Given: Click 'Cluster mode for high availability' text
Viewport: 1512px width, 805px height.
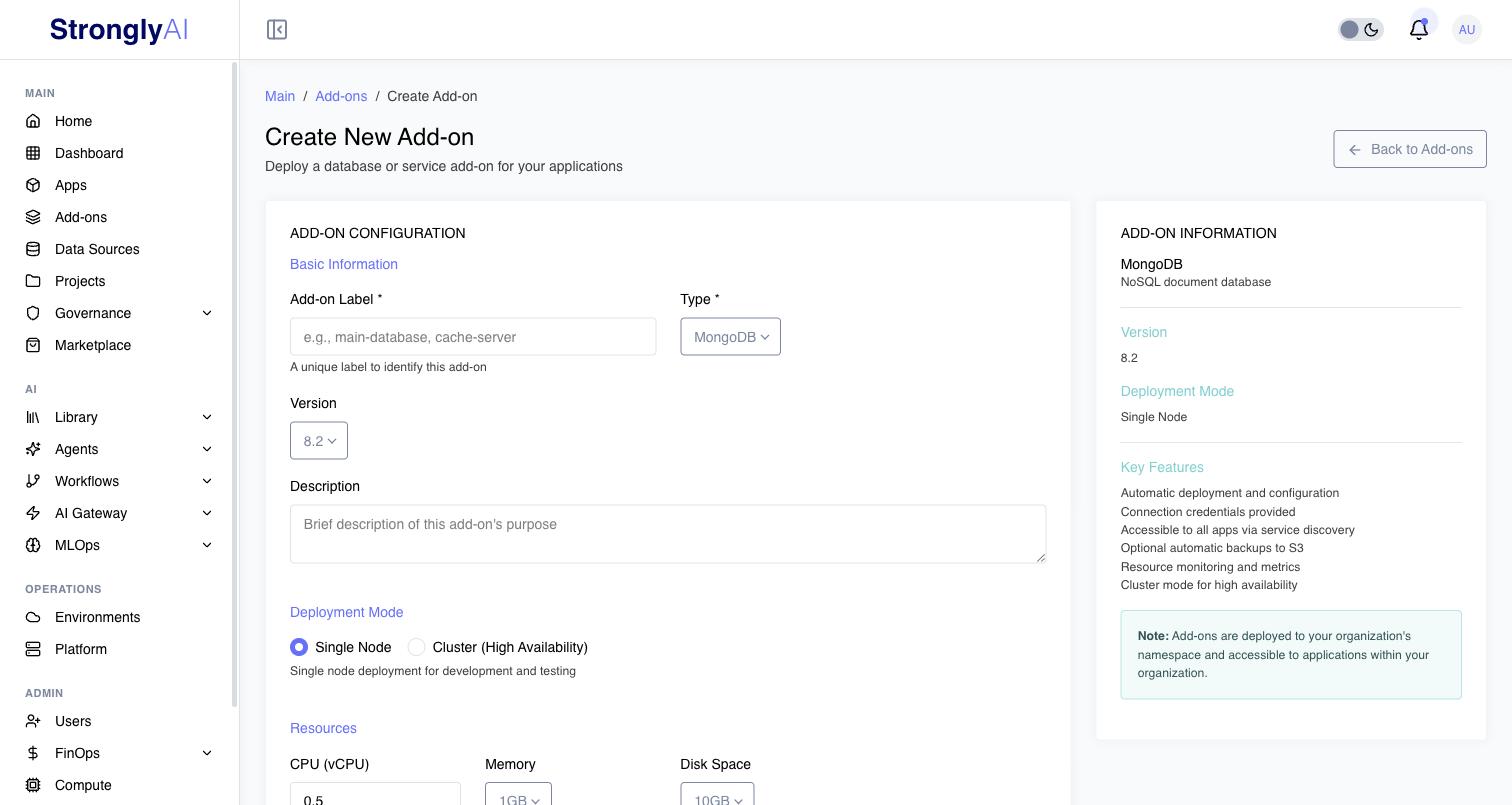Looking at the screenshot, I should [x=1209, y=585].
